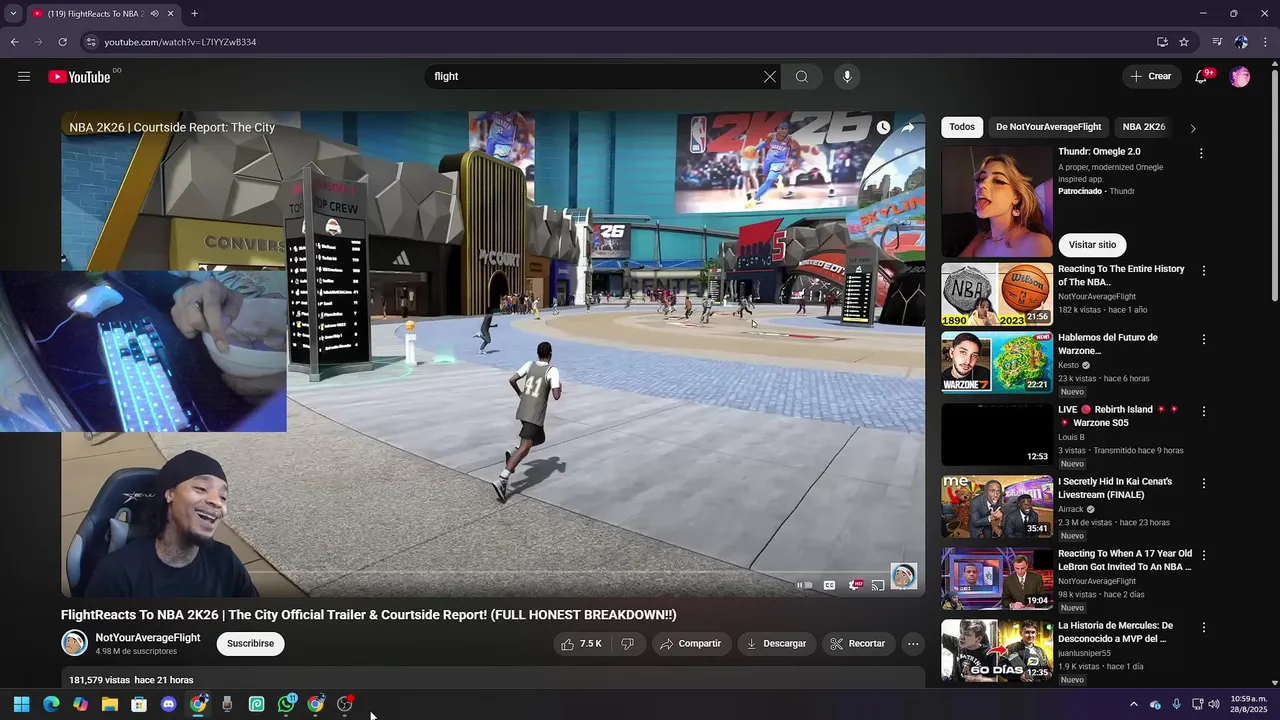
Task: Open the media control playlist icon
Action: tap(1217, 42)
